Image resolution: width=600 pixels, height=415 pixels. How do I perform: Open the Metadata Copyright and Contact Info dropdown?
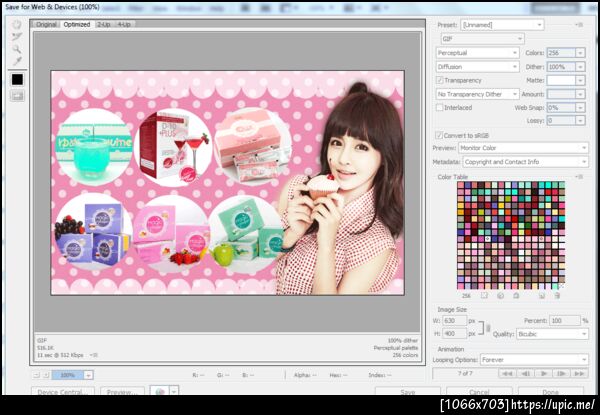coord(525,162)
